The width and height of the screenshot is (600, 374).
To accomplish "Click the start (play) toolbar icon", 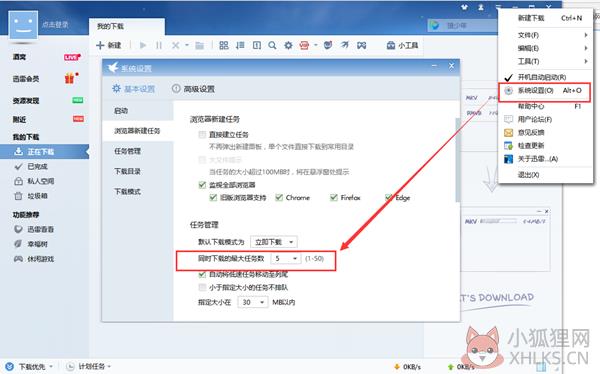I will (143, 46).
